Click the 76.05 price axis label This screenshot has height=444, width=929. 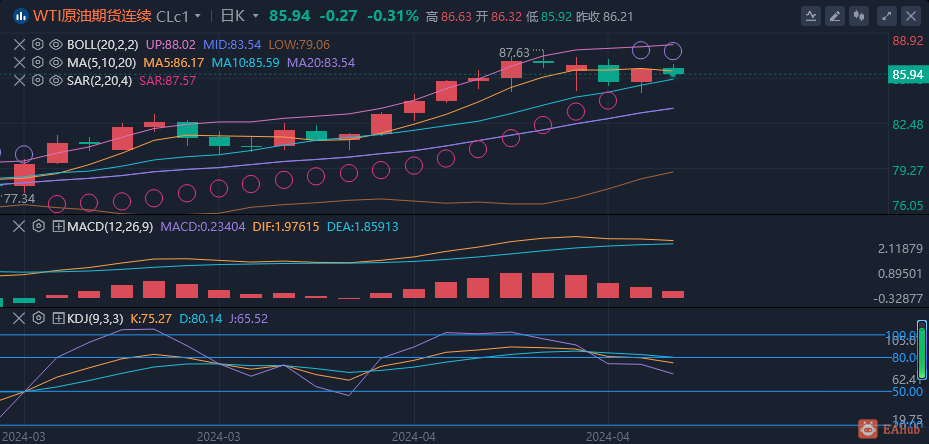906,205
